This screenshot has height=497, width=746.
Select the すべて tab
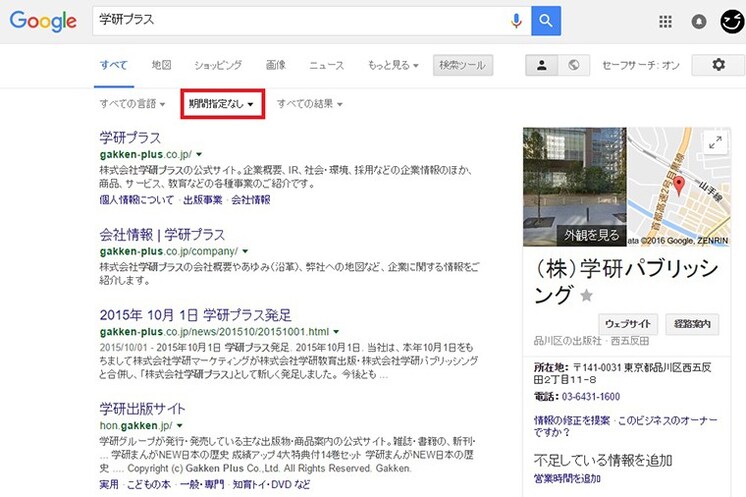tap(114, 65)
